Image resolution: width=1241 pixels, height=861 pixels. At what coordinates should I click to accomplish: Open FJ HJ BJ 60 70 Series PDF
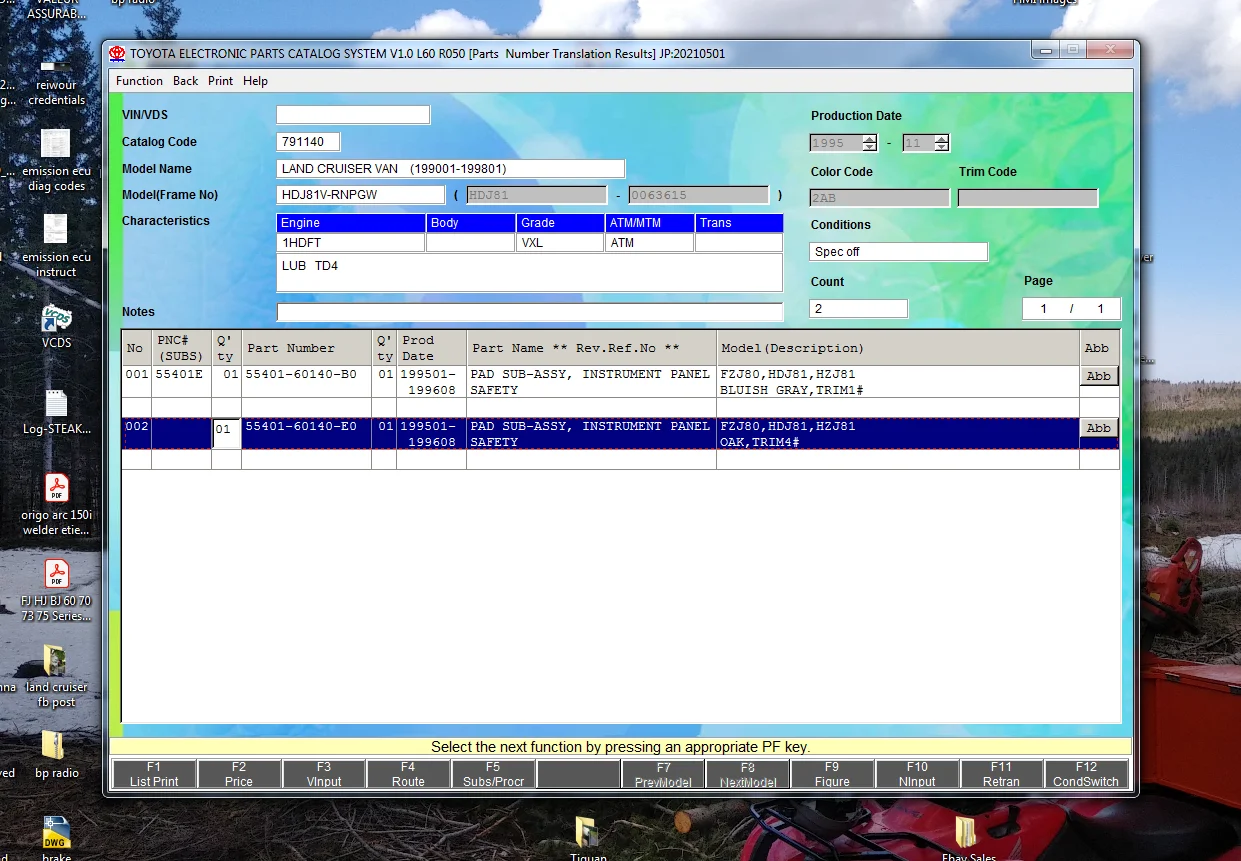click(x=56, y=591)
